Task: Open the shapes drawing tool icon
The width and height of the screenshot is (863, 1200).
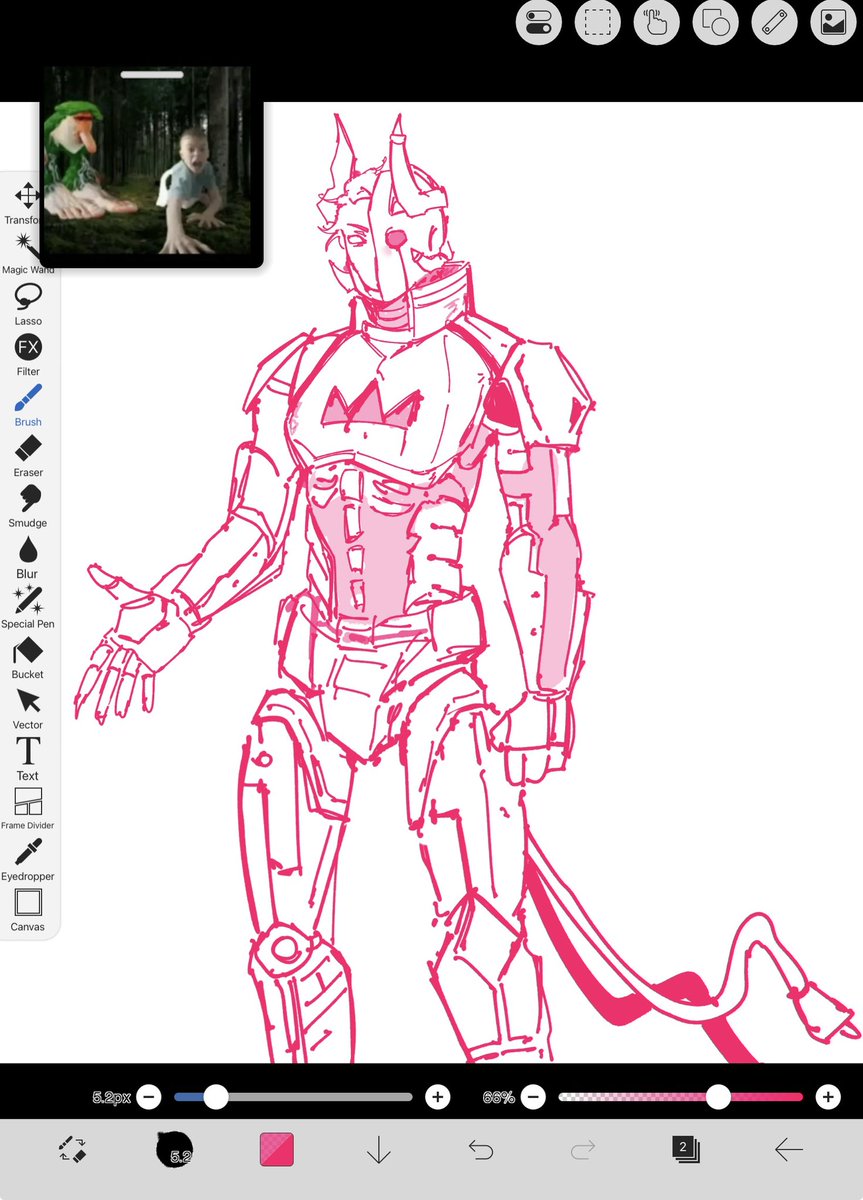Action: tap(716, 22)
